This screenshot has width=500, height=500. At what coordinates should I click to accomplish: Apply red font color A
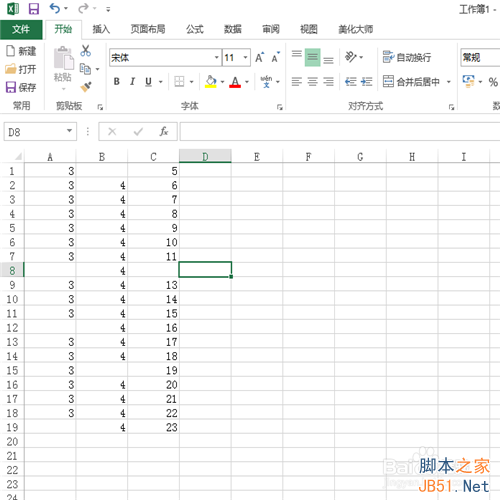point(235,82)
